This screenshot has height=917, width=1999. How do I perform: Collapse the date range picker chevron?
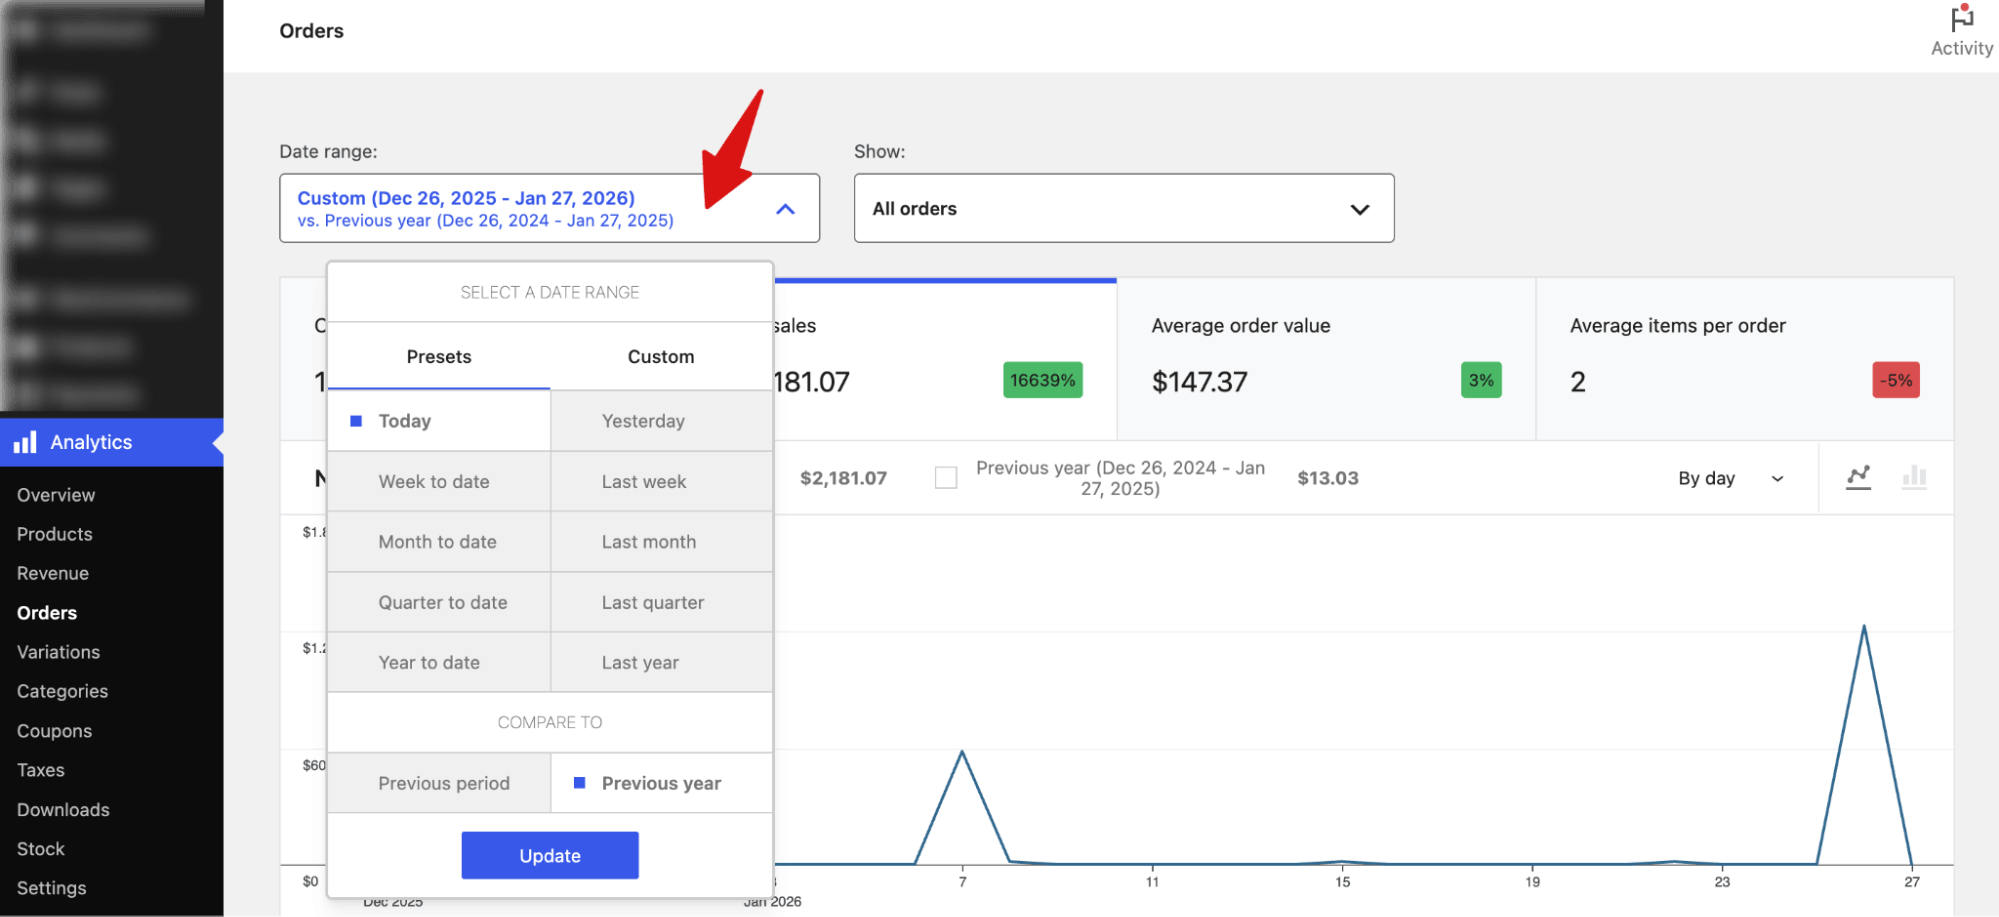(x=786, y=208)
